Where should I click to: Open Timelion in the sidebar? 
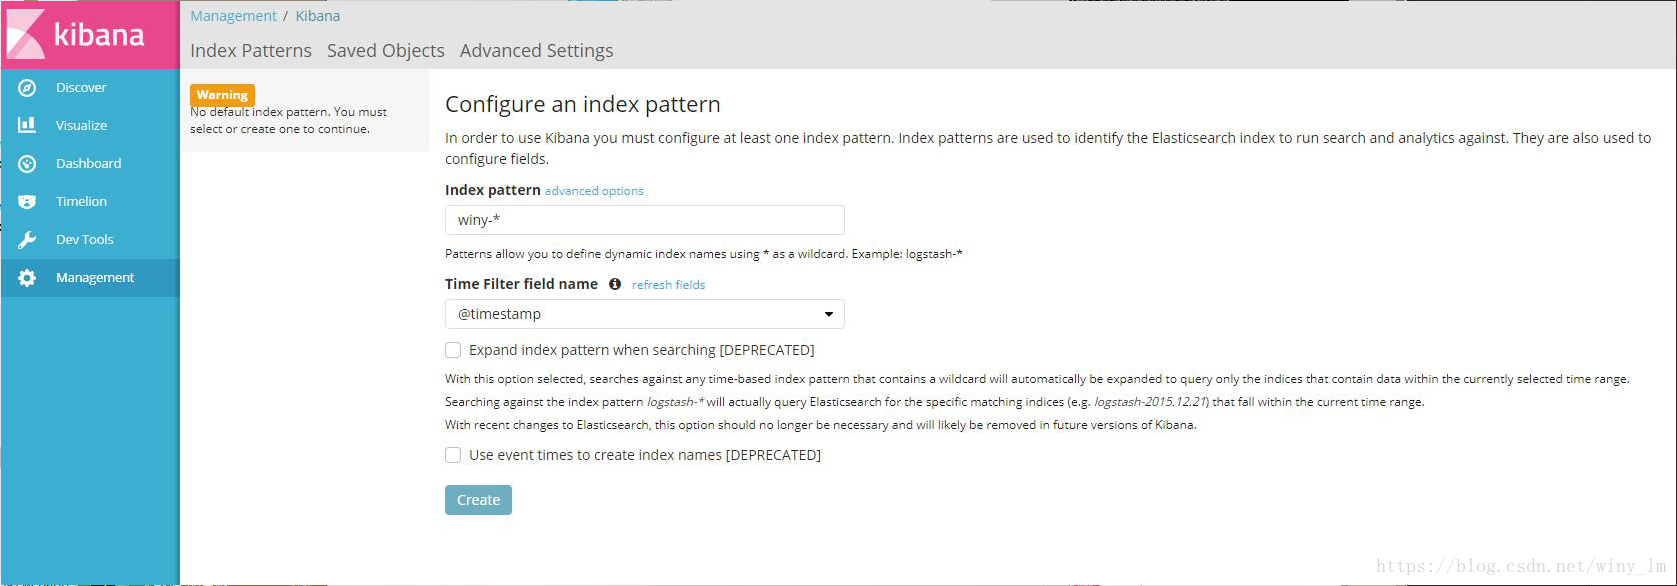90,202
